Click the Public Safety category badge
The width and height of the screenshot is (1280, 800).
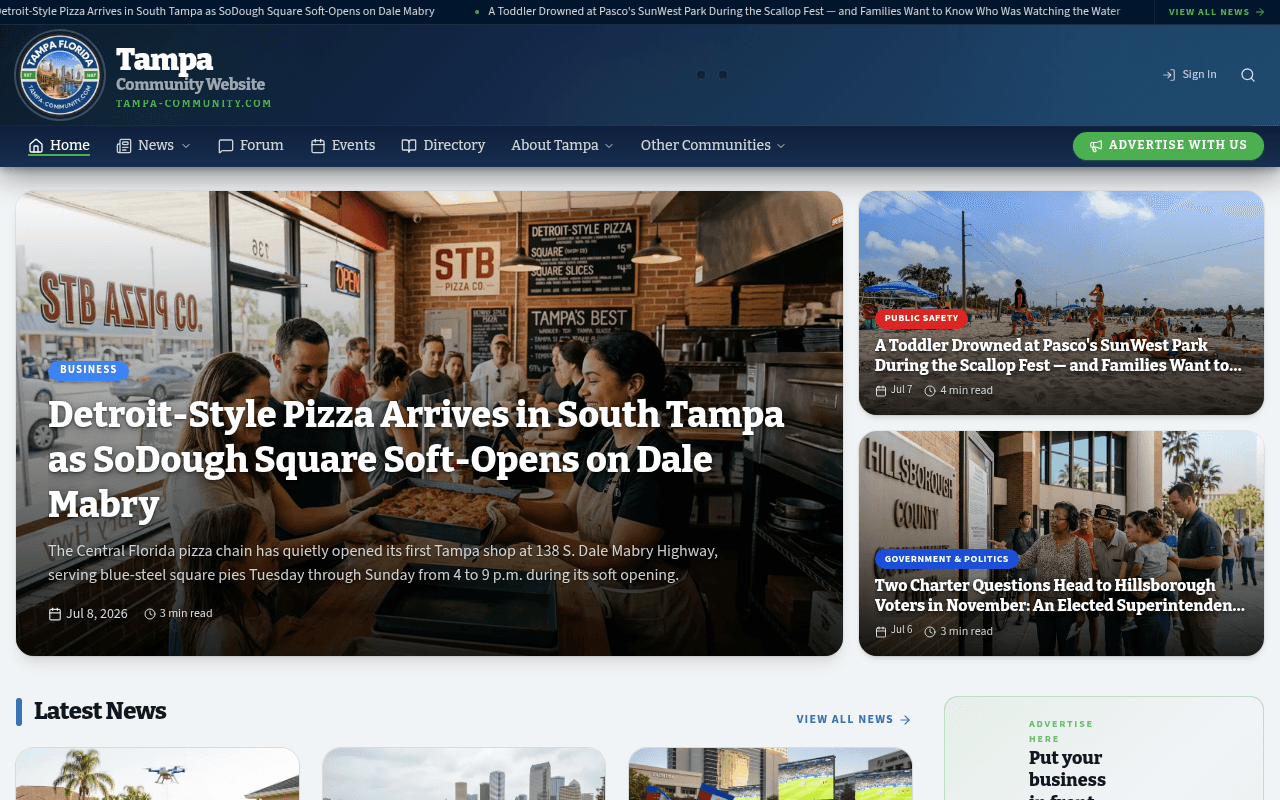click(x=921, y=319)
